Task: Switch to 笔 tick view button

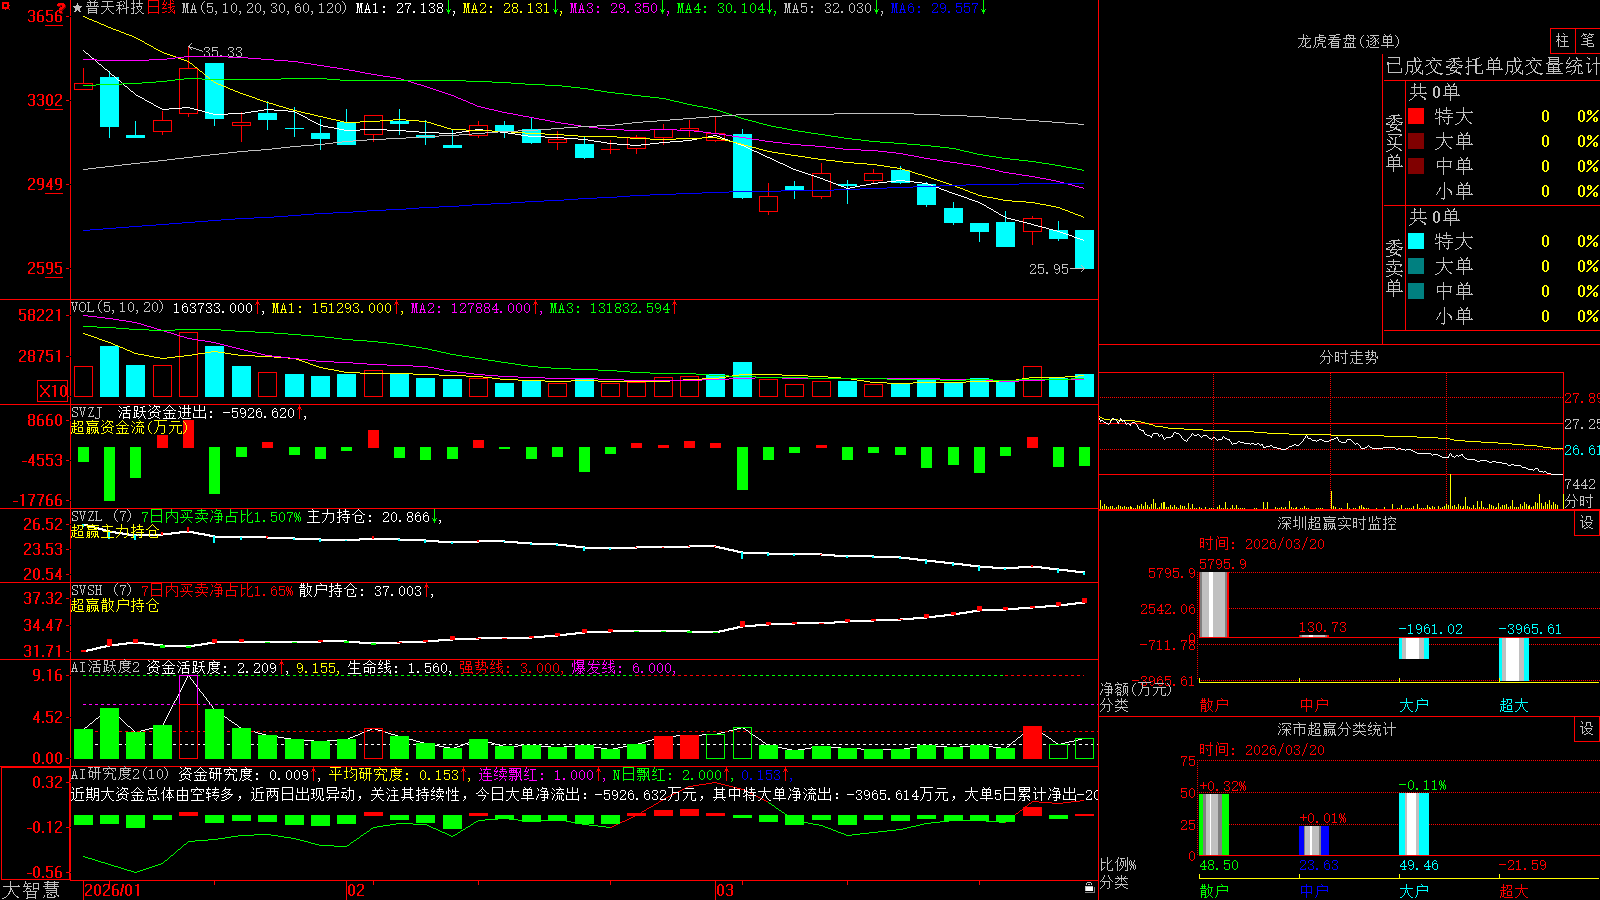Action: point(1587,41)
